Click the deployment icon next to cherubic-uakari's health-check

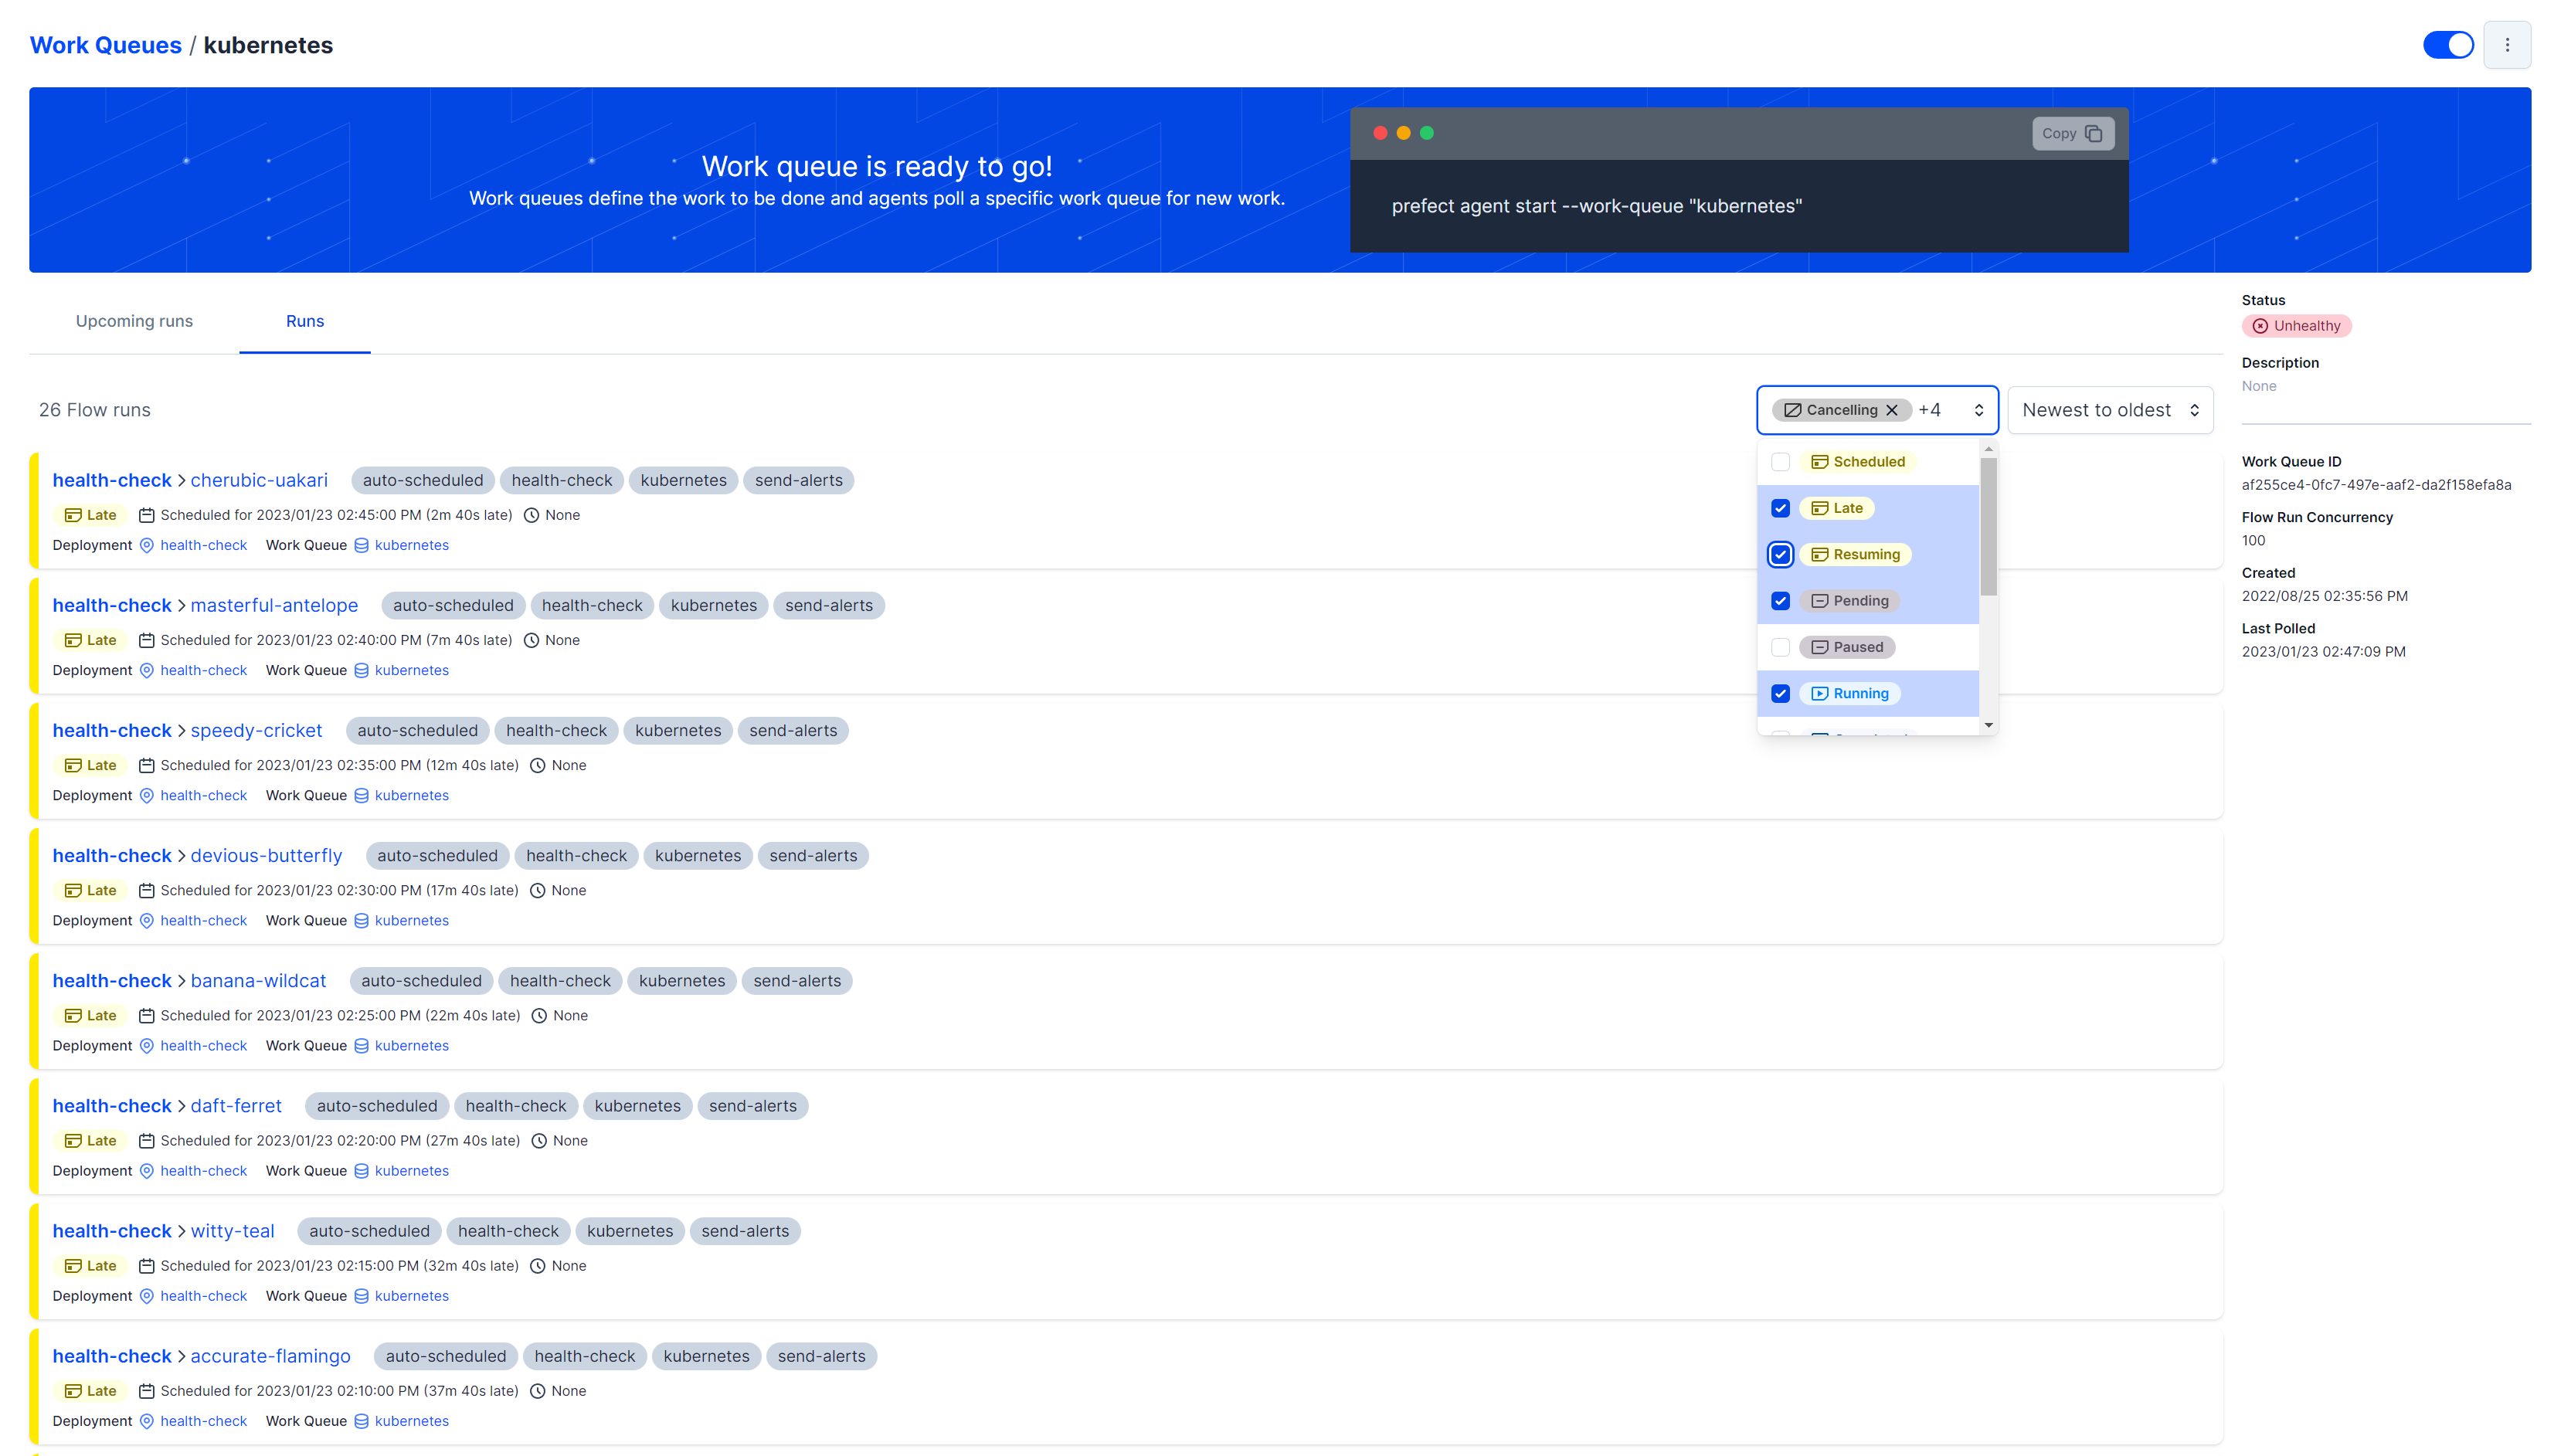(x=147, y=545)
